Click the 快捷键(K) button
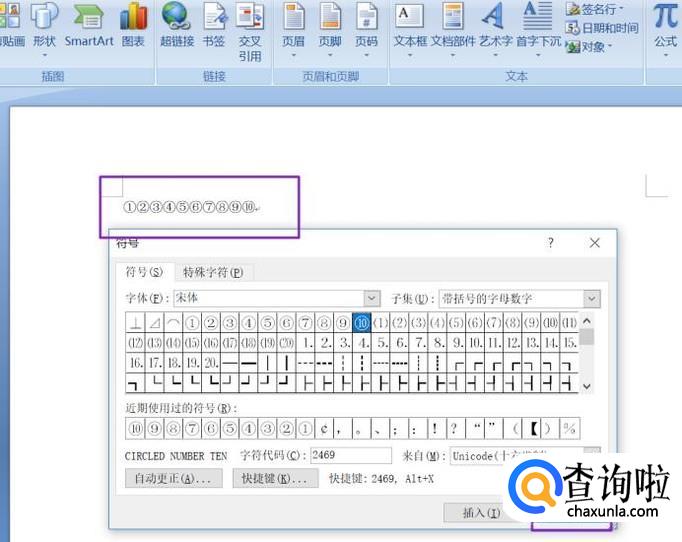The width and height of the screenshot is (682, 542). (275, 478)
